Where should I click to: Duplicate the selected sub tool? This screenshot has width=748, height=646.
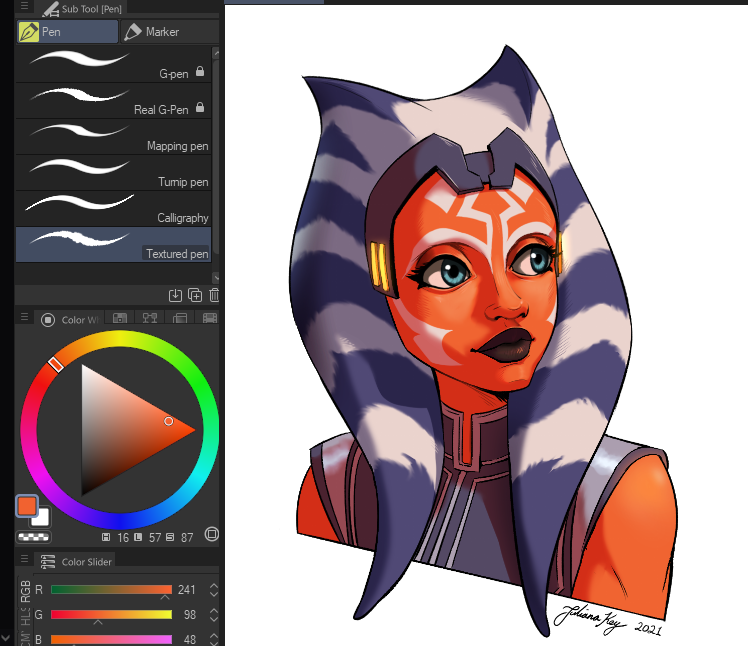coord(195,295)
